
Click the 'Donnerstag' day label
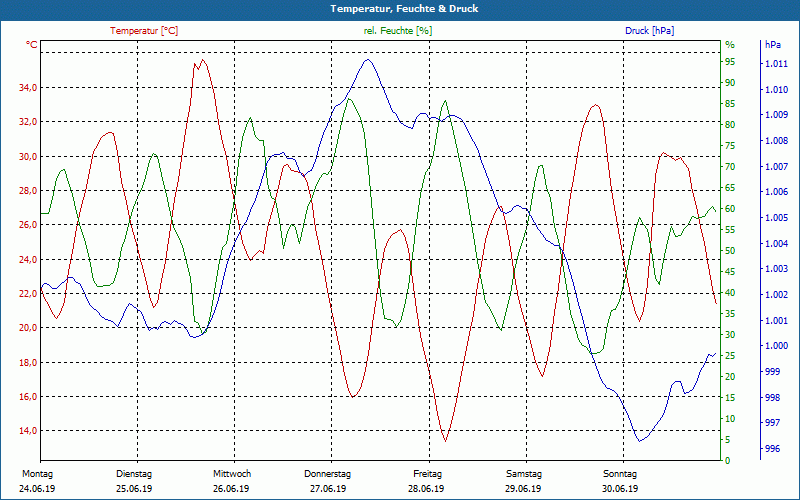tap(328, 474)
